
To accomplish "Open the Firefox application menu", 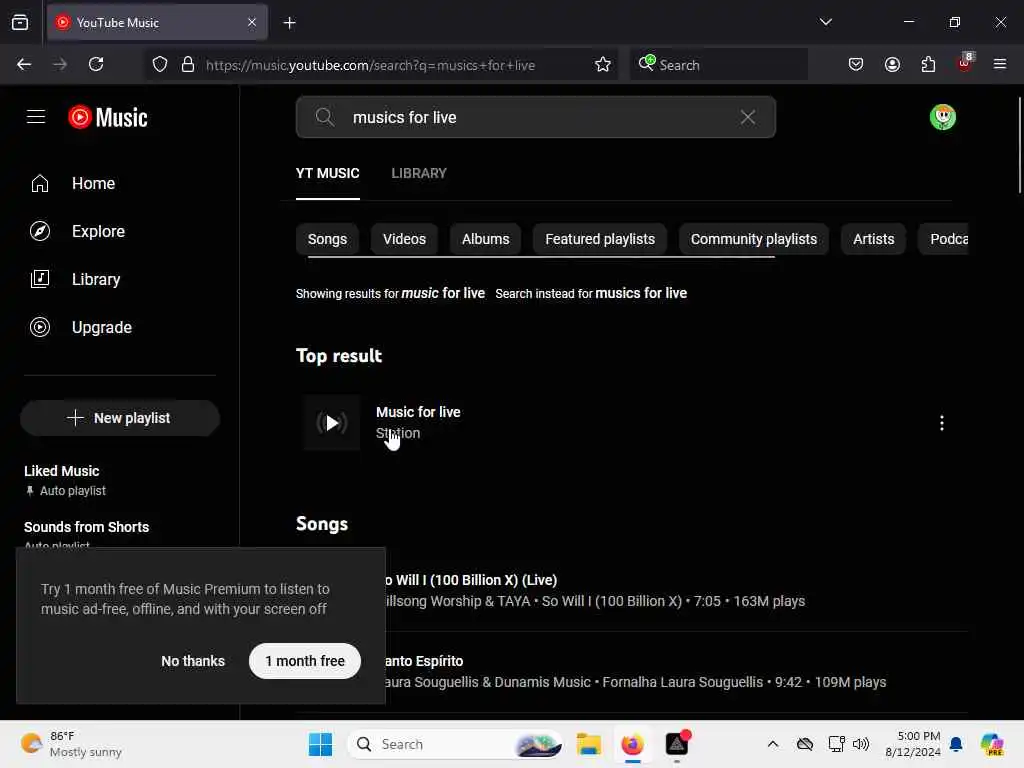I will click(999, 65).
